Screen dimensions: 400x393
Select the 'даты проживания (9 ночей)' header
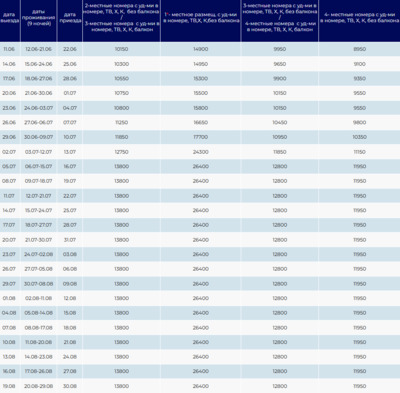coord(39,18)
